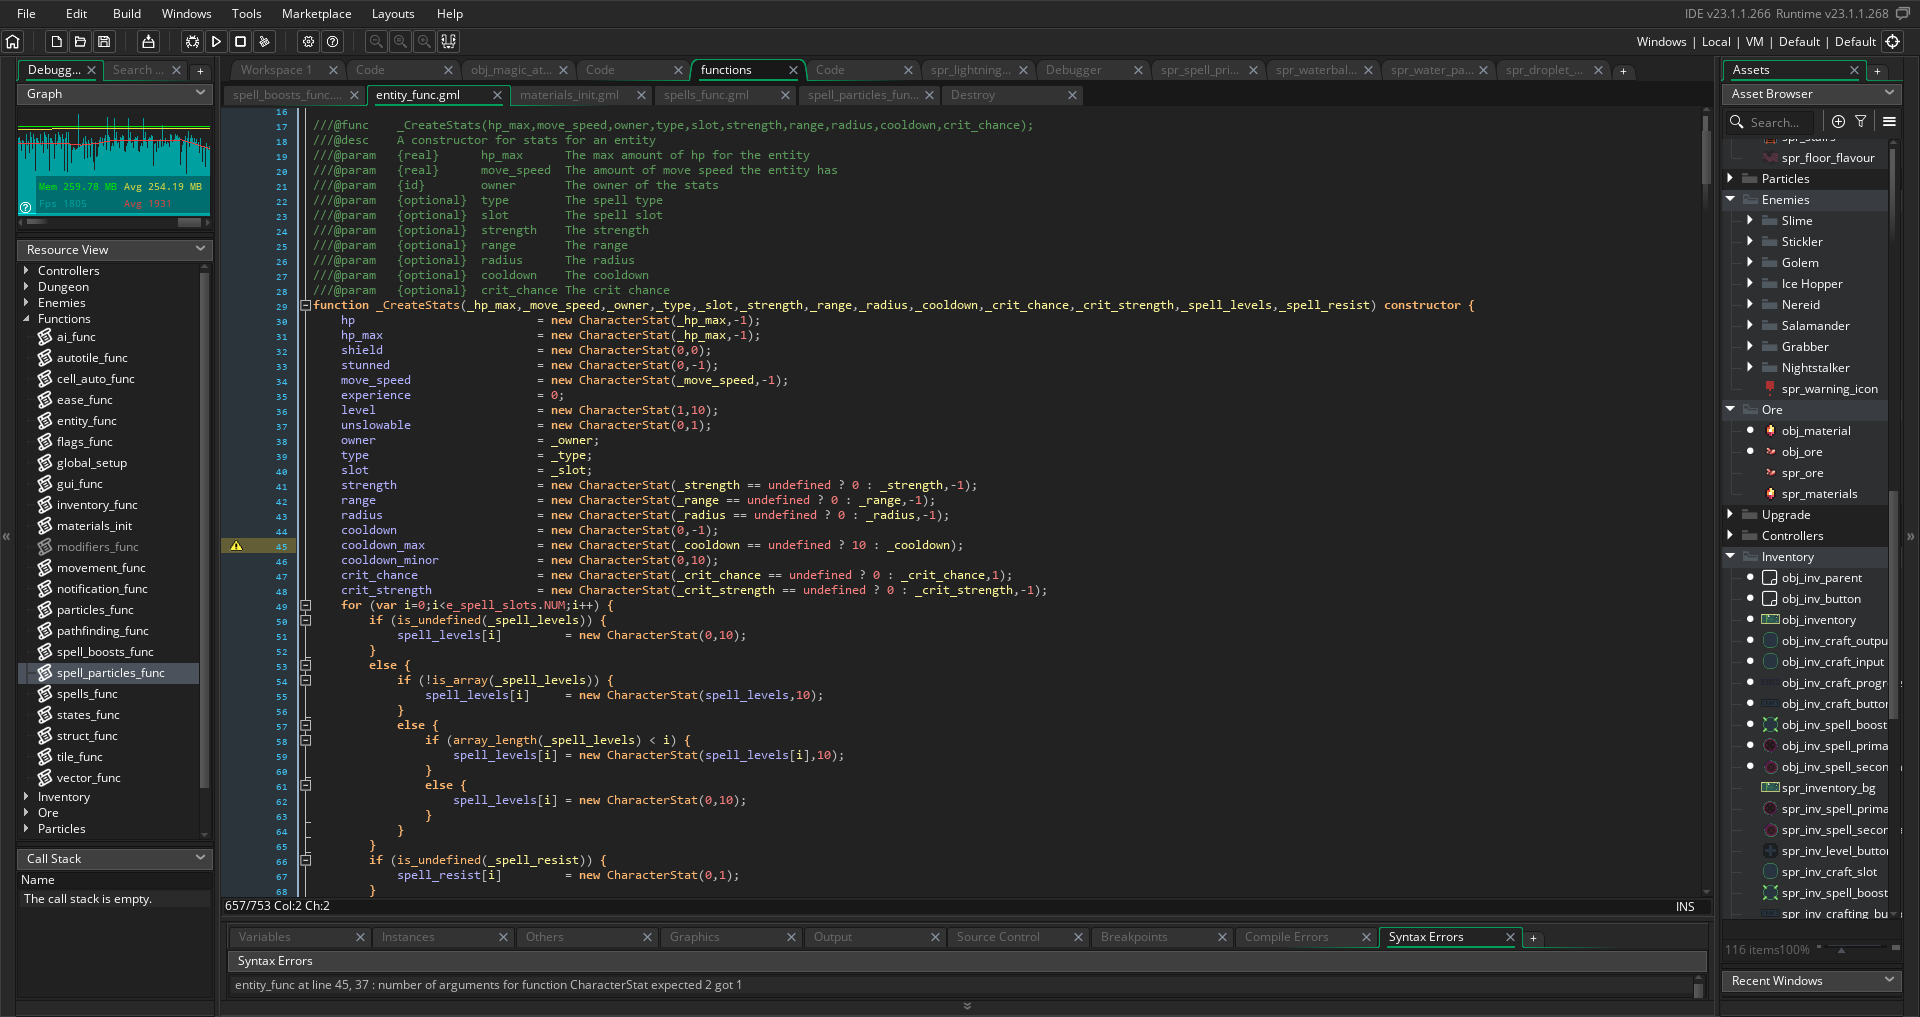Collapse the for-loop fold marker at line 49
This screenshot has height=1017, width=1920.
tap(306, 605)
